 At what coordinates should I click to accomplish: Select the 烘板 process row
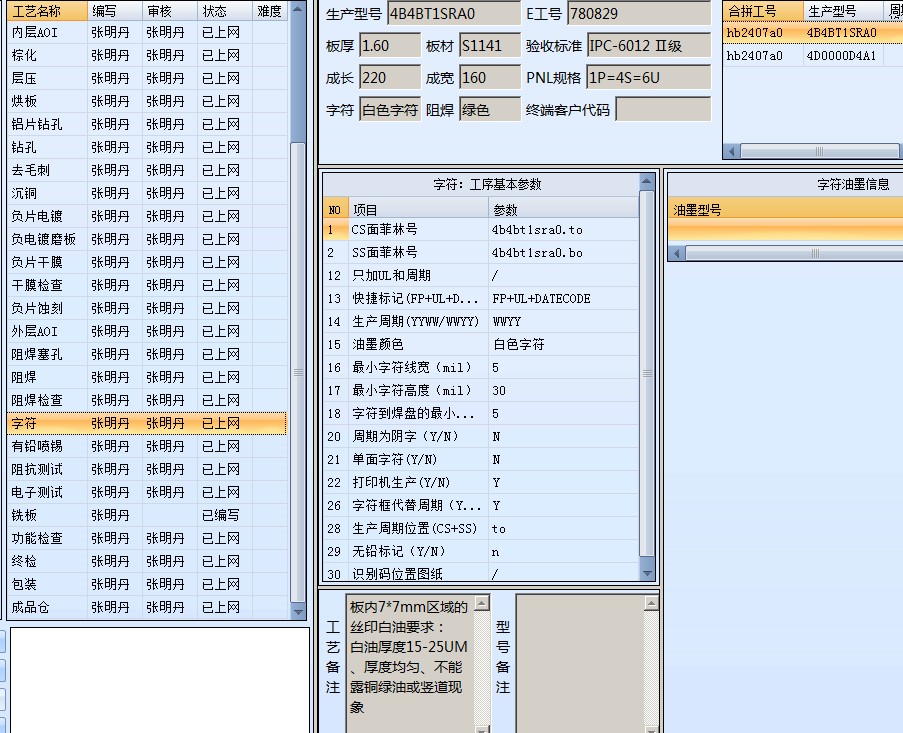coord(147,101)
